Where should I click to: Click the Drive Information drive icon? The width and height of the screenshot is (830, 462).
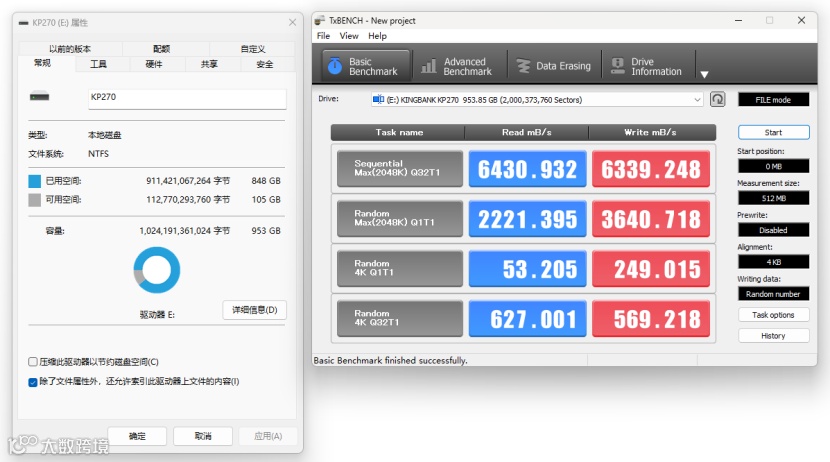(x=617, y=66)
